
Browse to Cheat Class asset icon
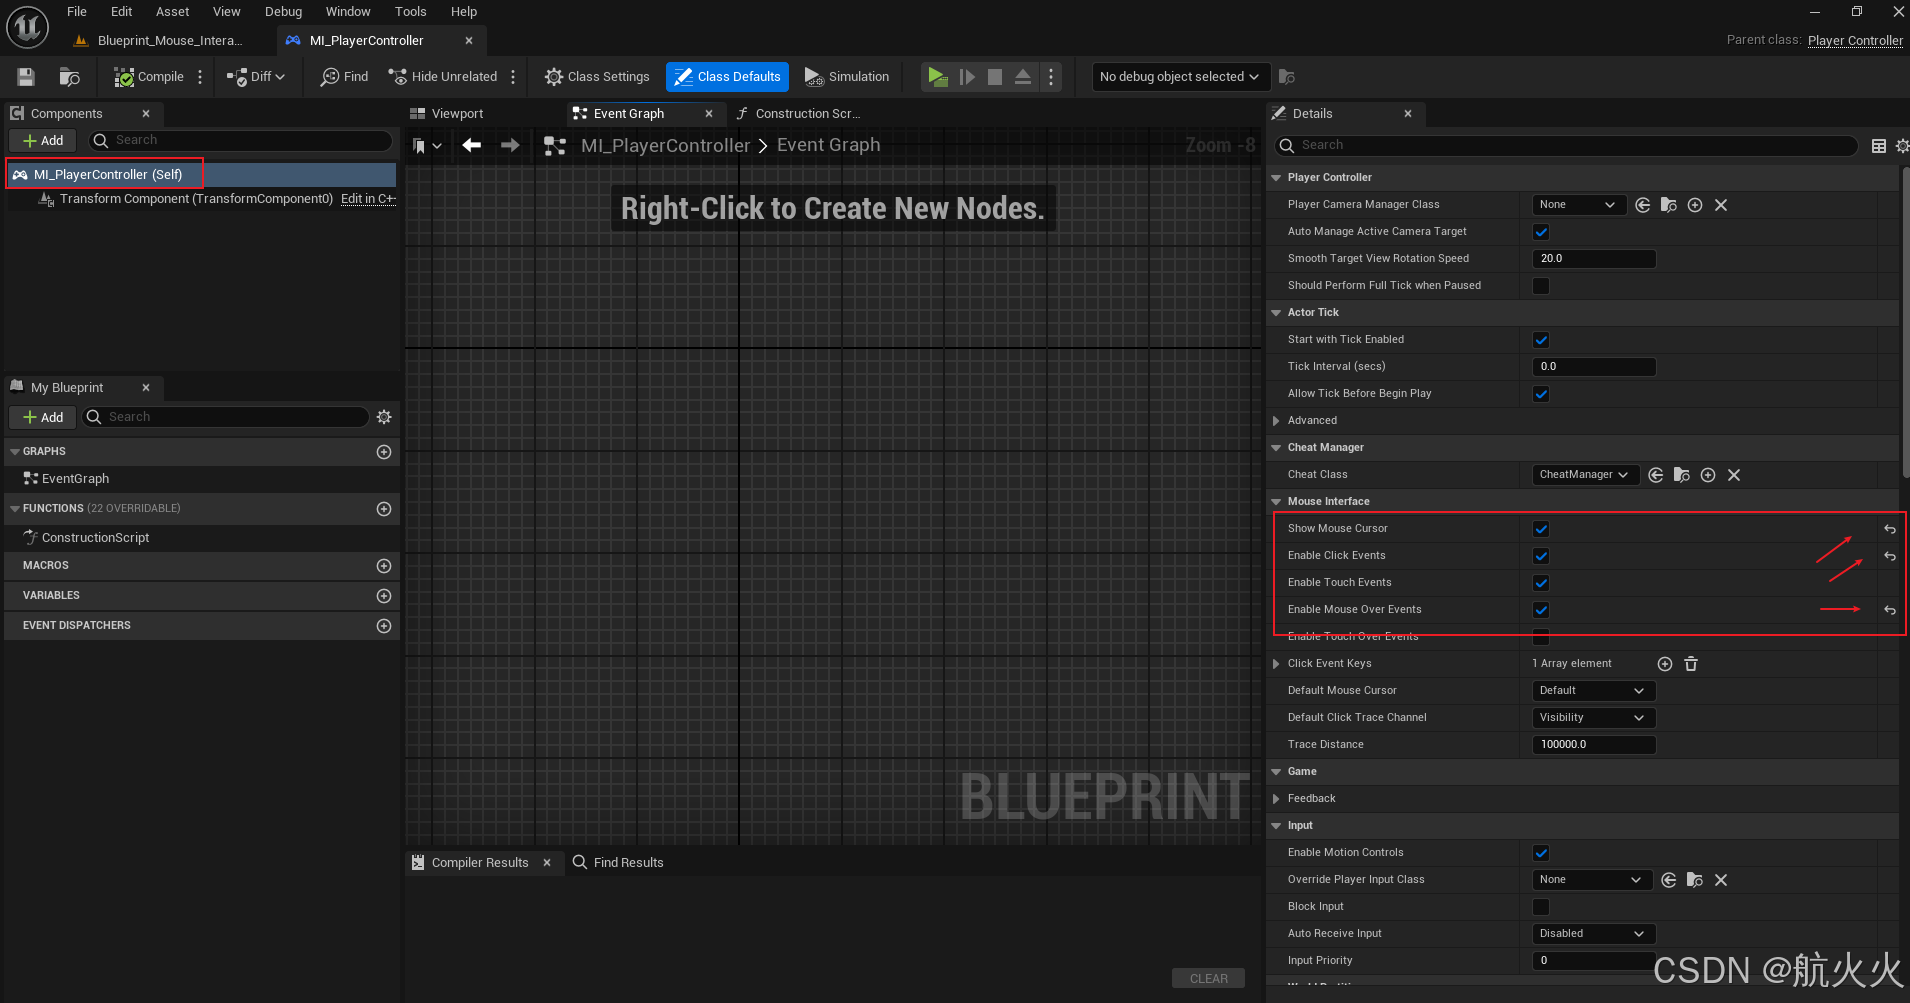(1682, 475)
